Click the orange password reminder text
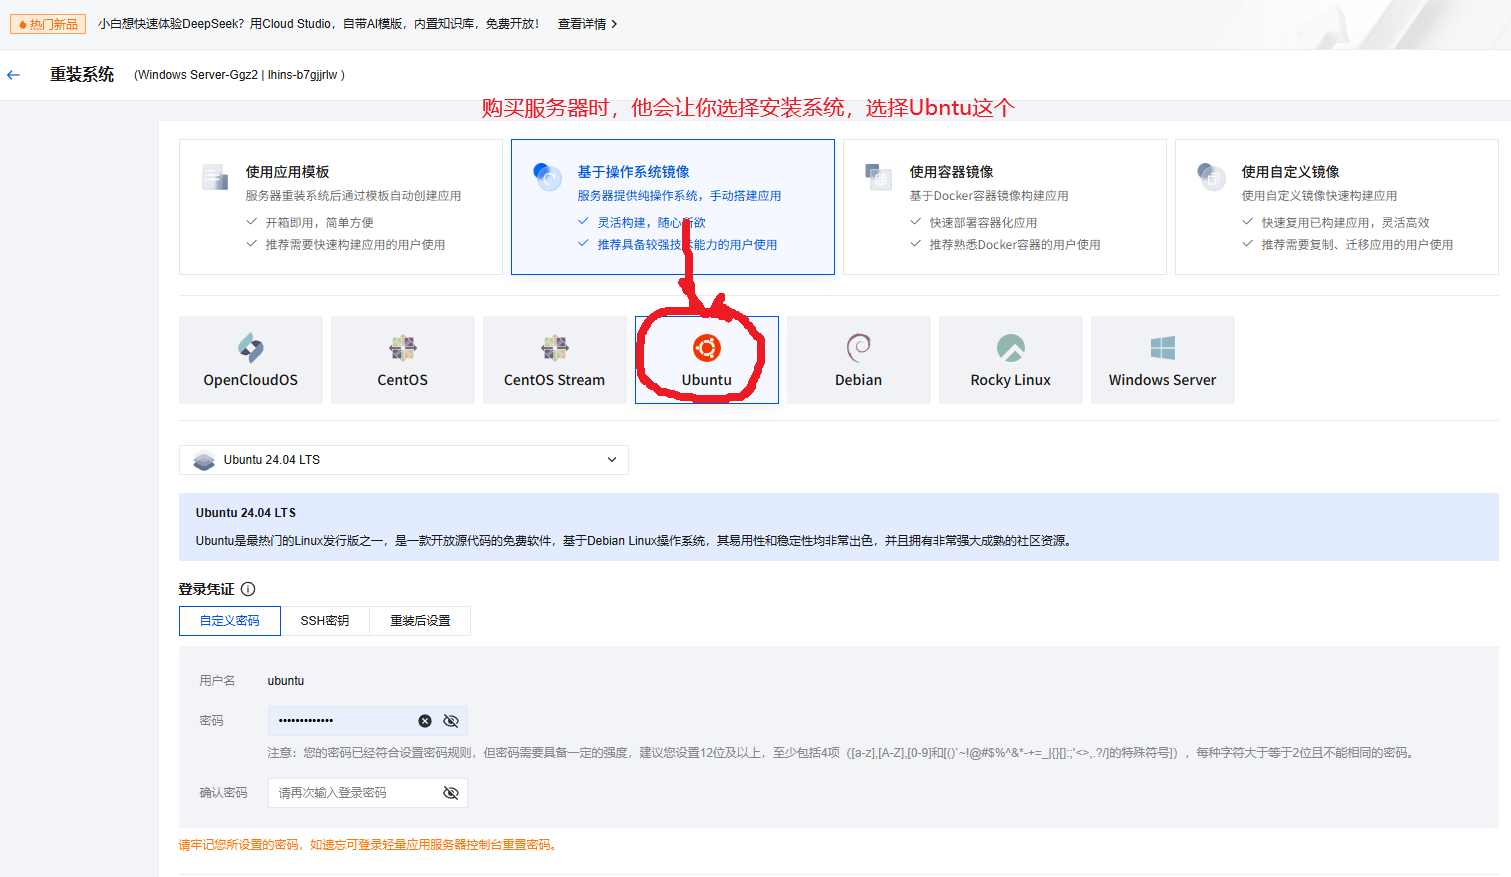The image size is (1511, 877). (x=368, y=845)
